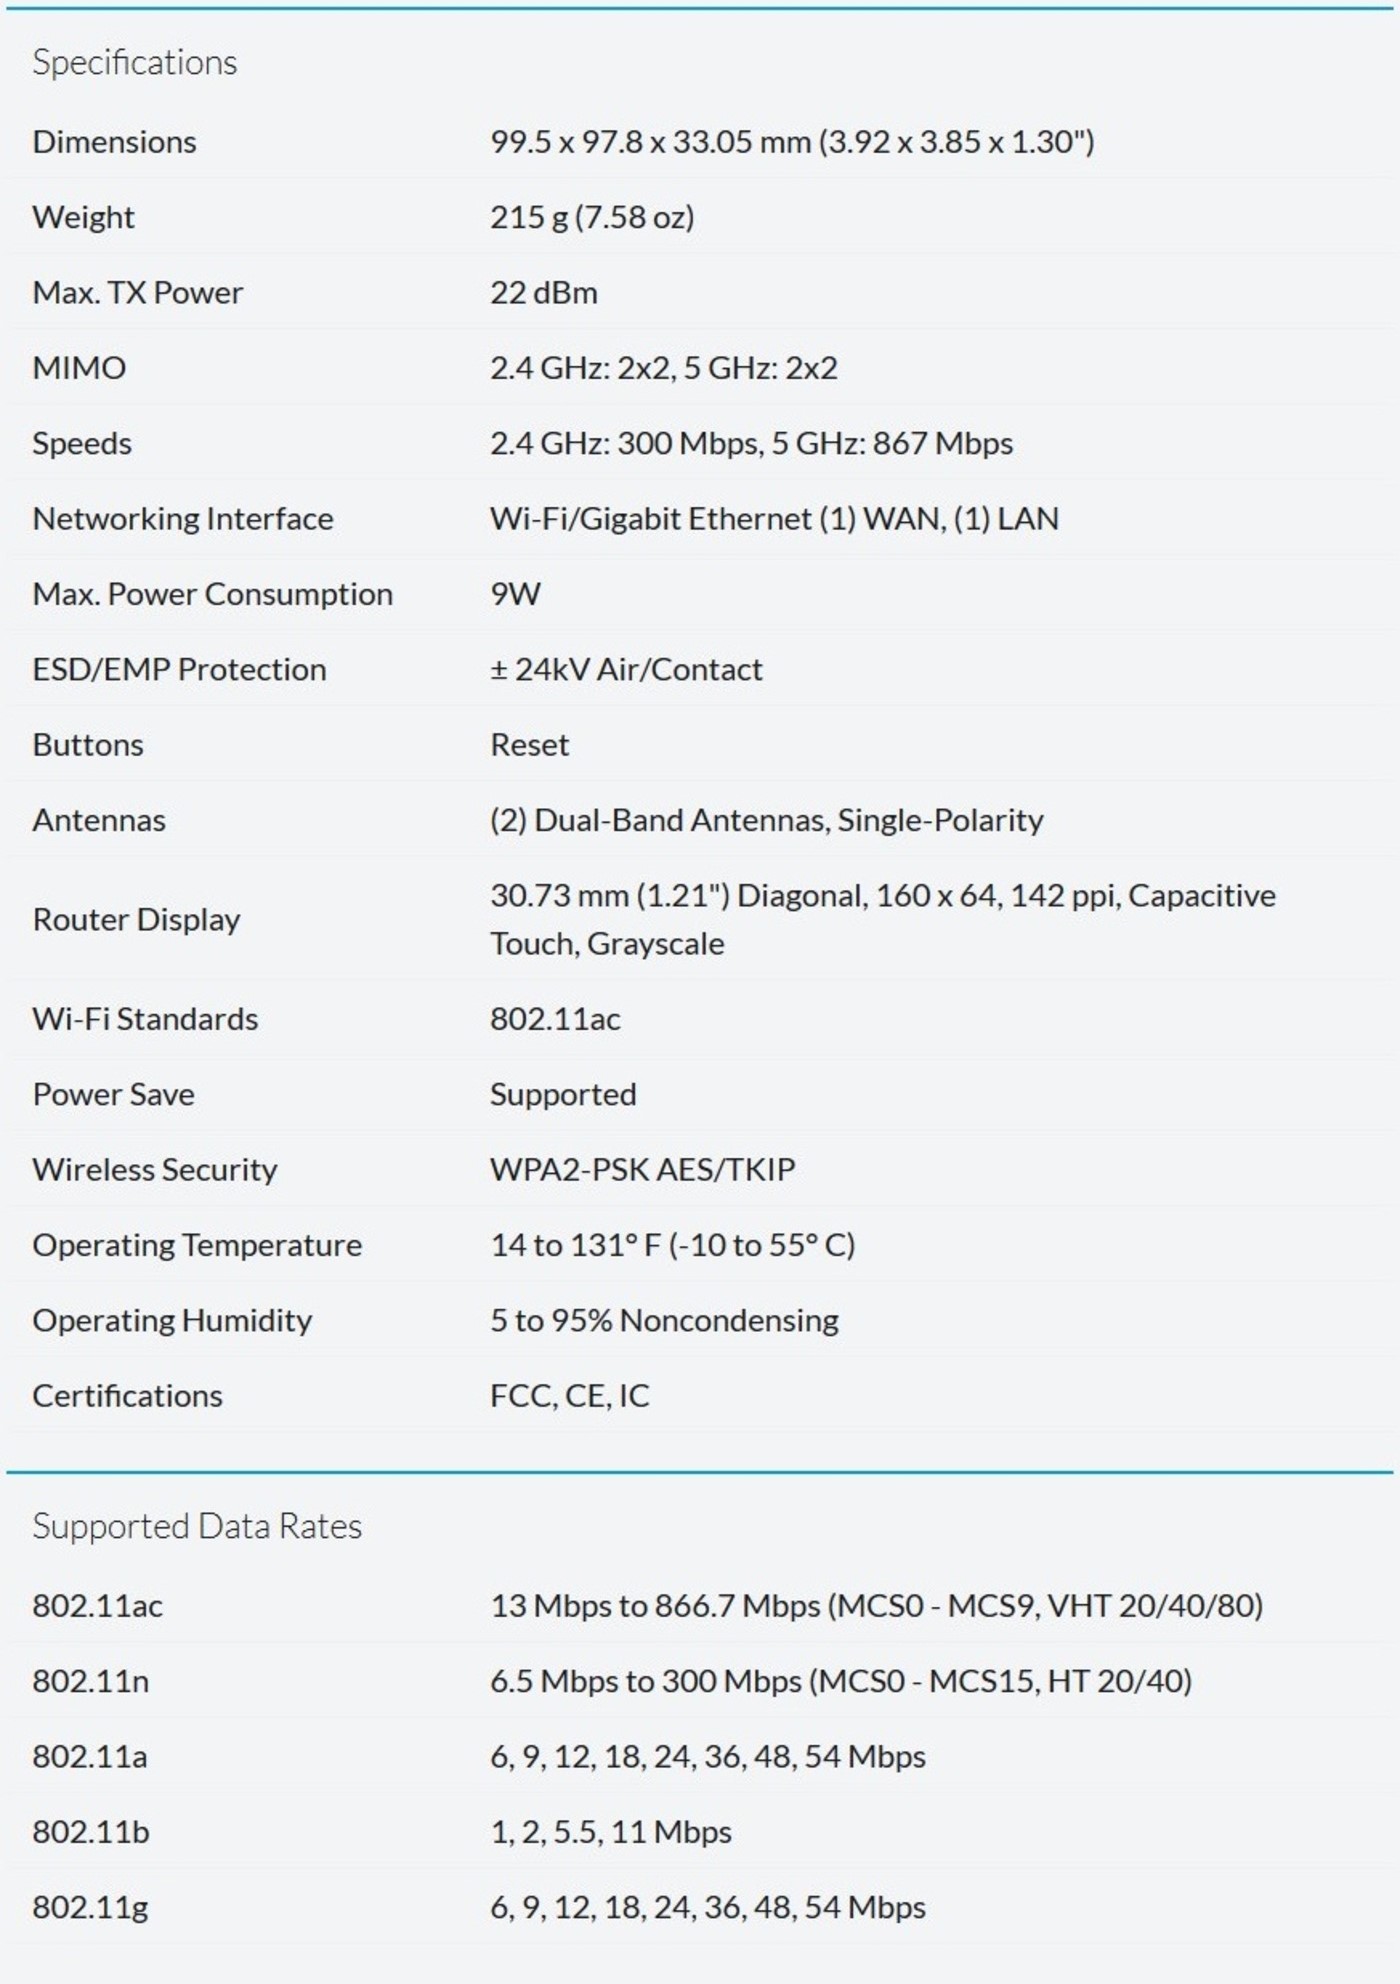Click the MIMO 2x2 value text

click(x=664, y=368)
